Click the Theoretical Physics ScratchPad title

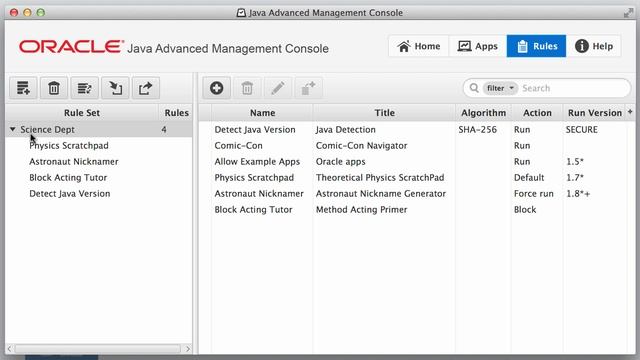click(380, 178)
